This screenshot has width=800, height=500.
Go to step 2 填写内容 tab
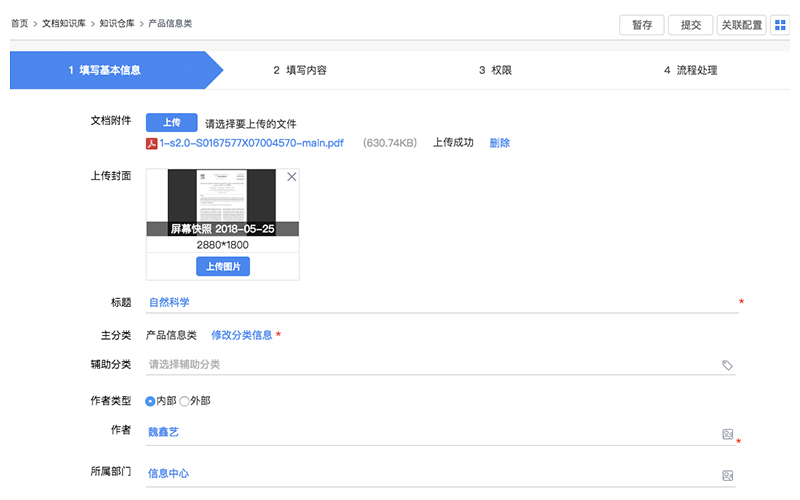pyautogui.click(x=300, y=71)
